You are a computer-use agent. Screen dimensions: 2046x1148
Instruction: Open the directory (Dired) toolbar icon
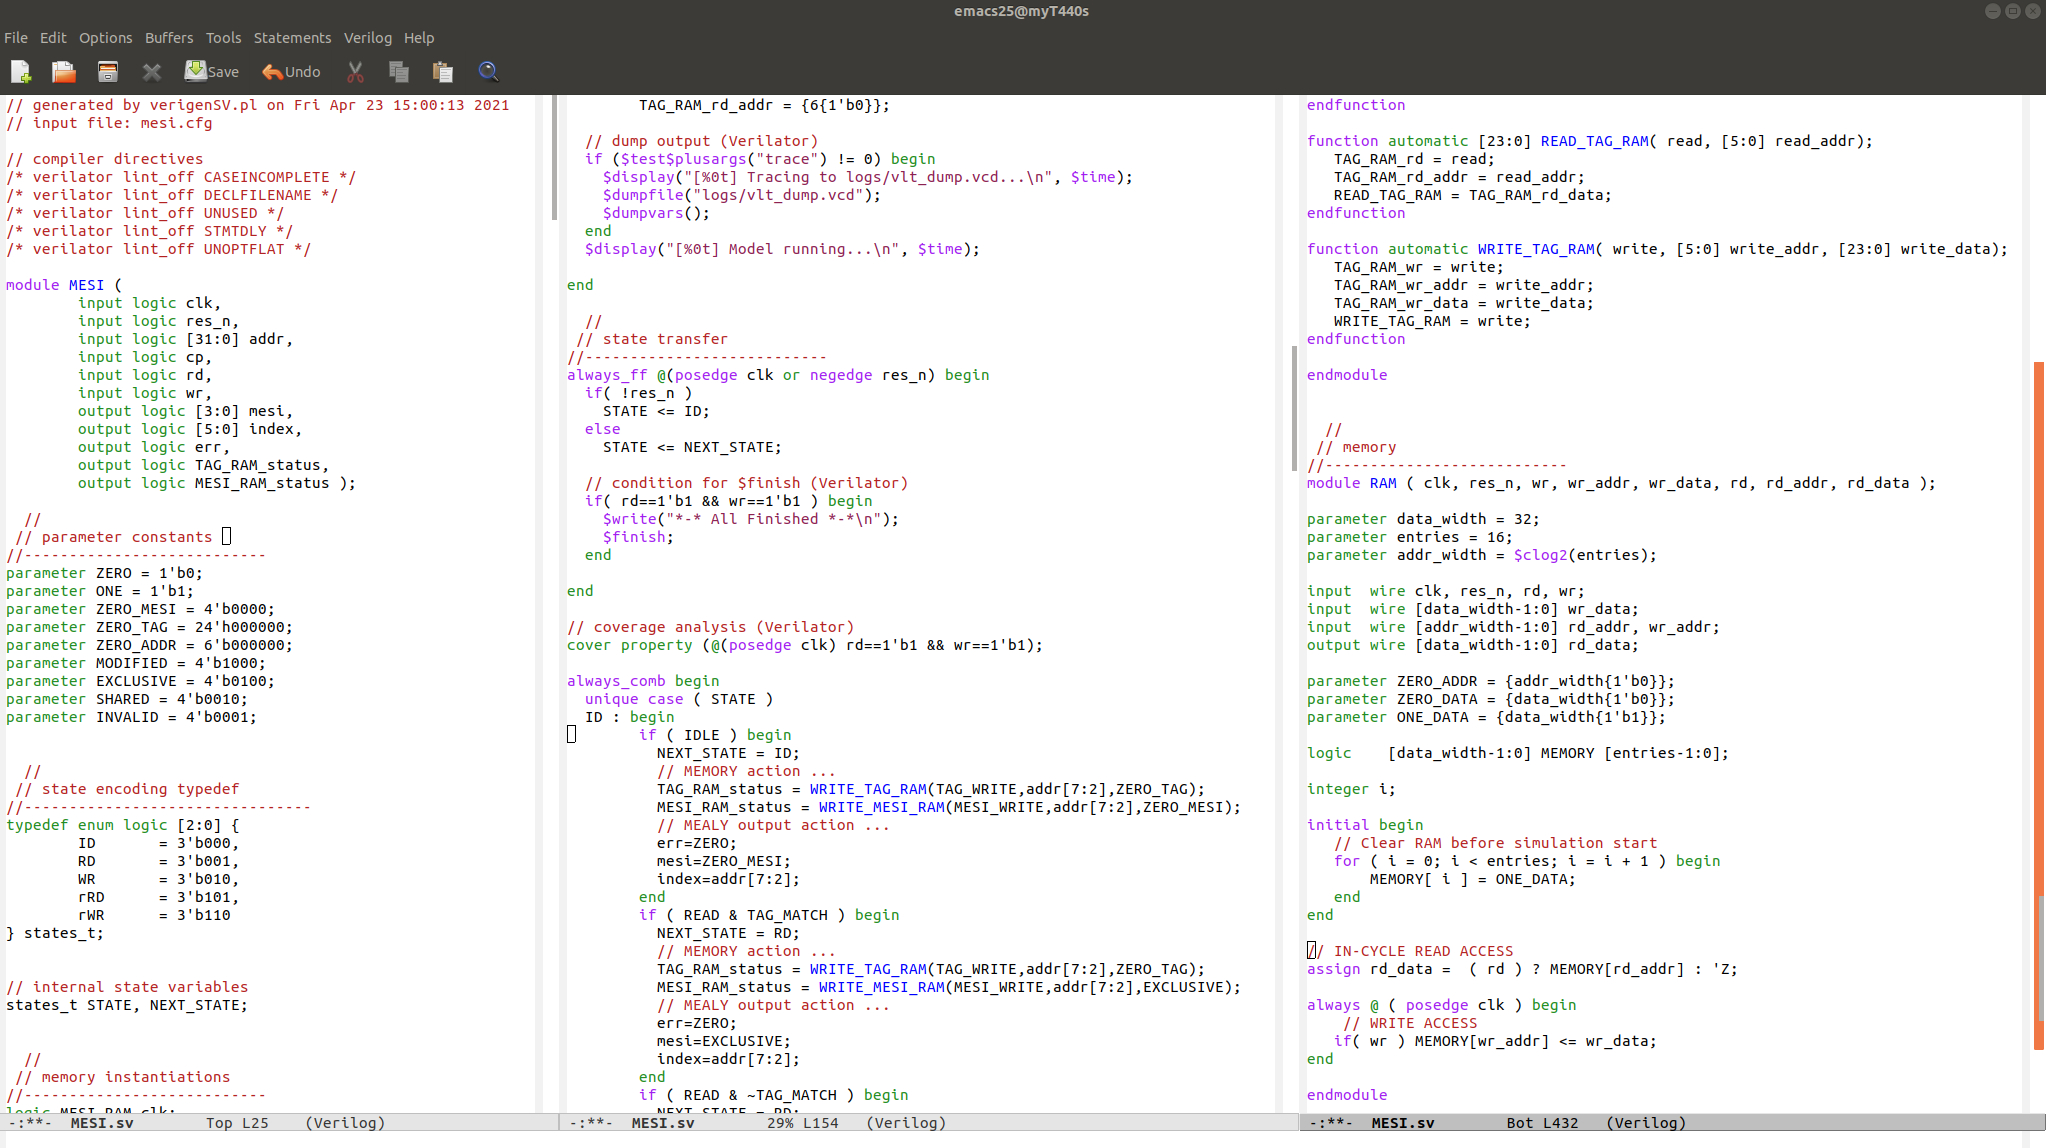[108, 71]
